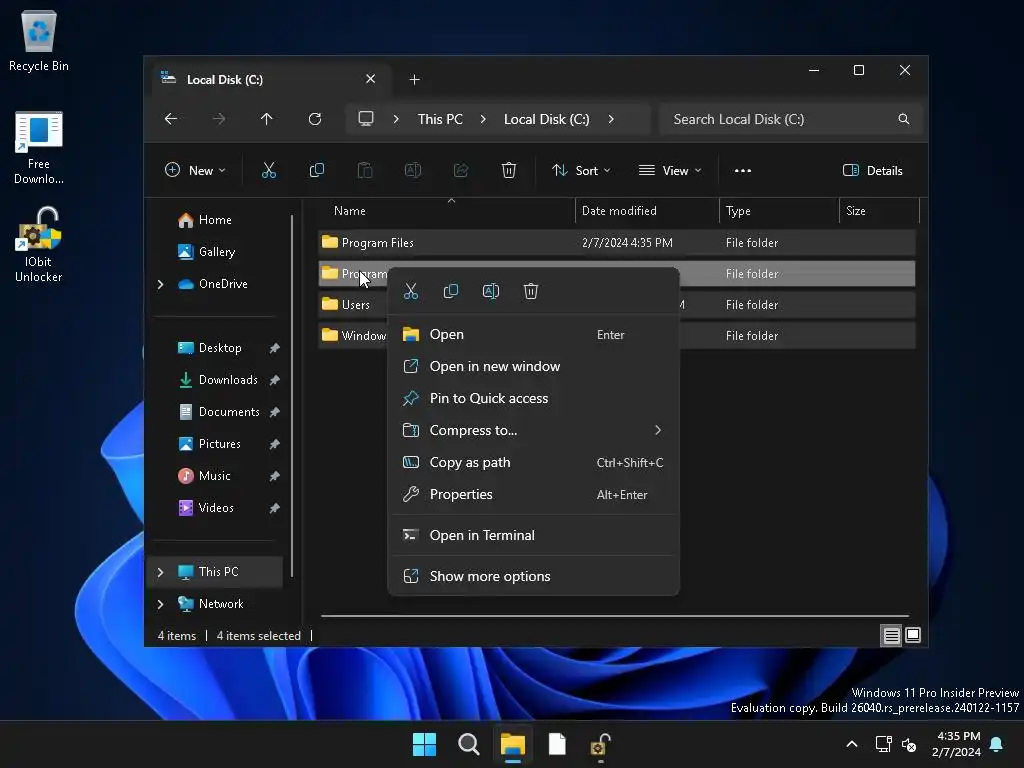This screenshot has width=1024, height=768.
Task: Choose Open in Terminal
Action: (x=534, y=536)
